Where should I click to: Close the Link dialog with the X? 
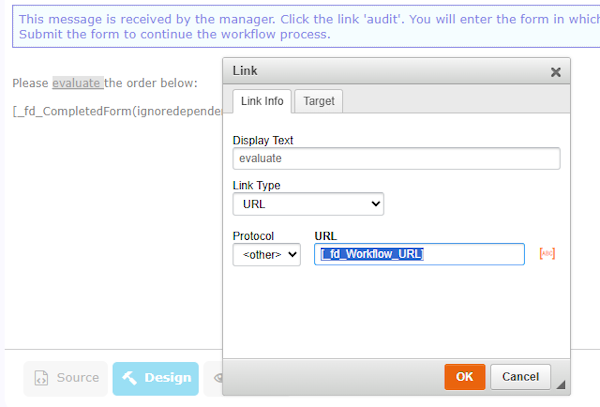pyautogui.click(x=556, y=72)
